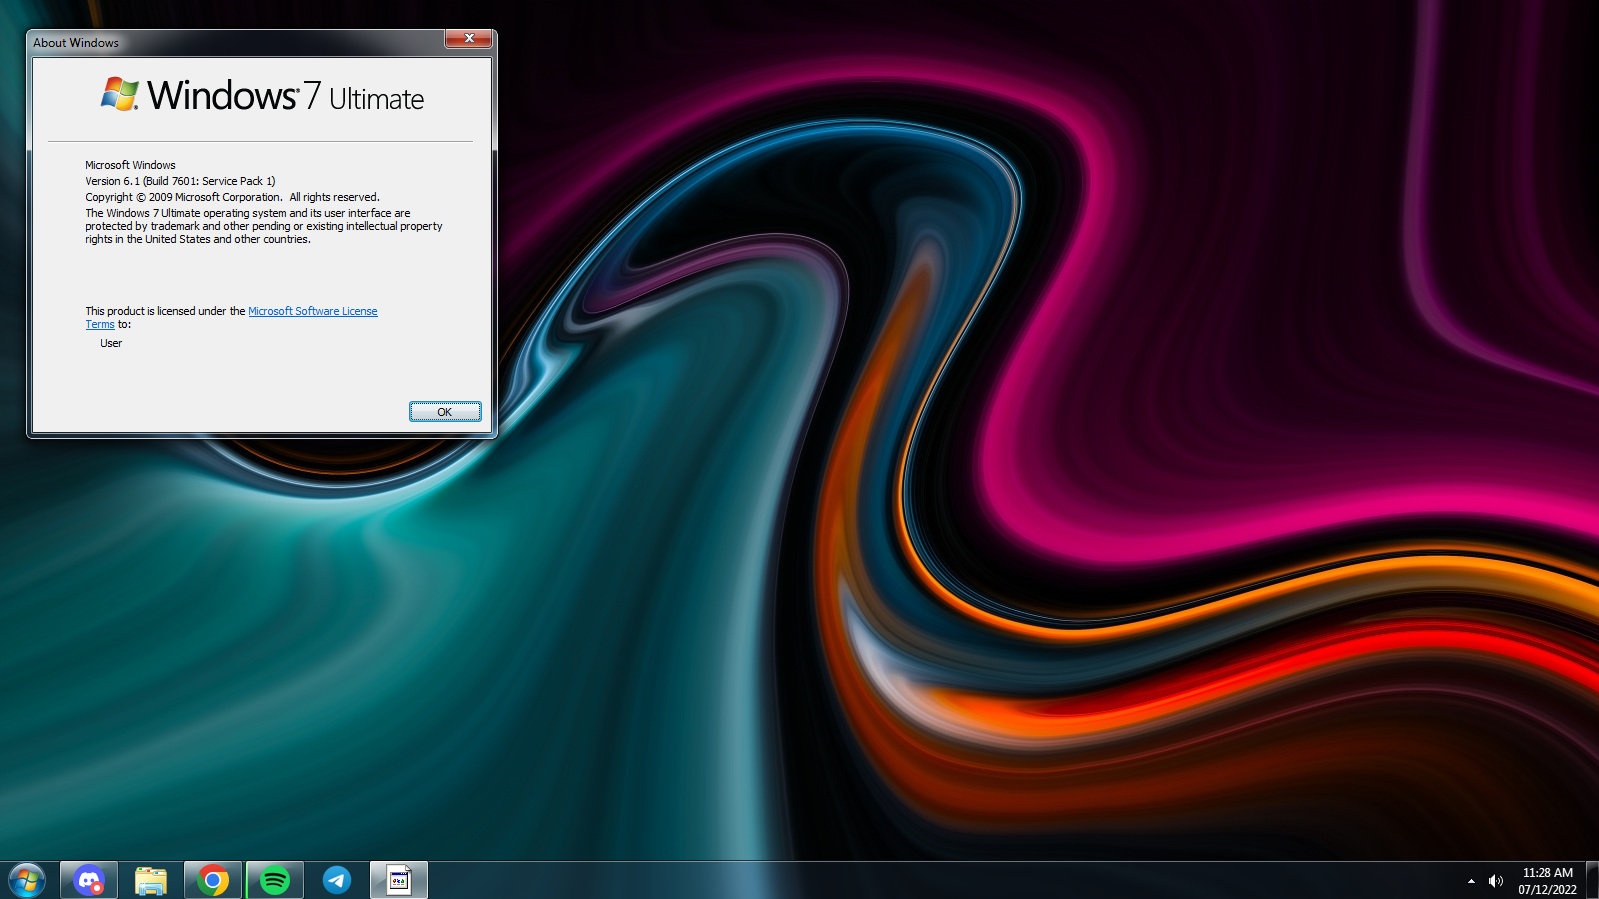Open the taskbar clock and date
The width and height of the screenshot is (1599, 899).
[x=1547, y=881]
